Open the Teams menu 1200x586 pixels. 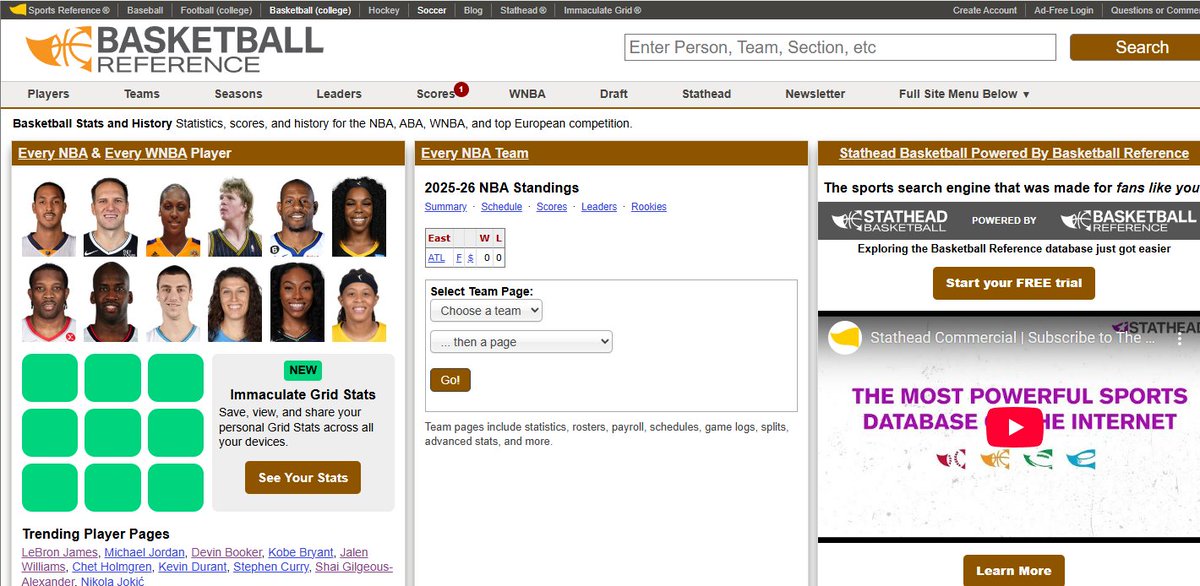pyautogui.click(x=142, y=94)
